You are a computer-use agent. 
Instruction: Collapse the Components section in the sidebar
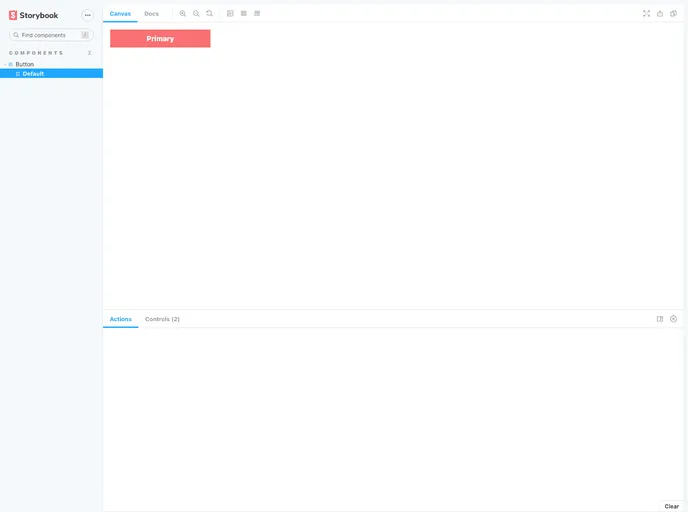36,52
